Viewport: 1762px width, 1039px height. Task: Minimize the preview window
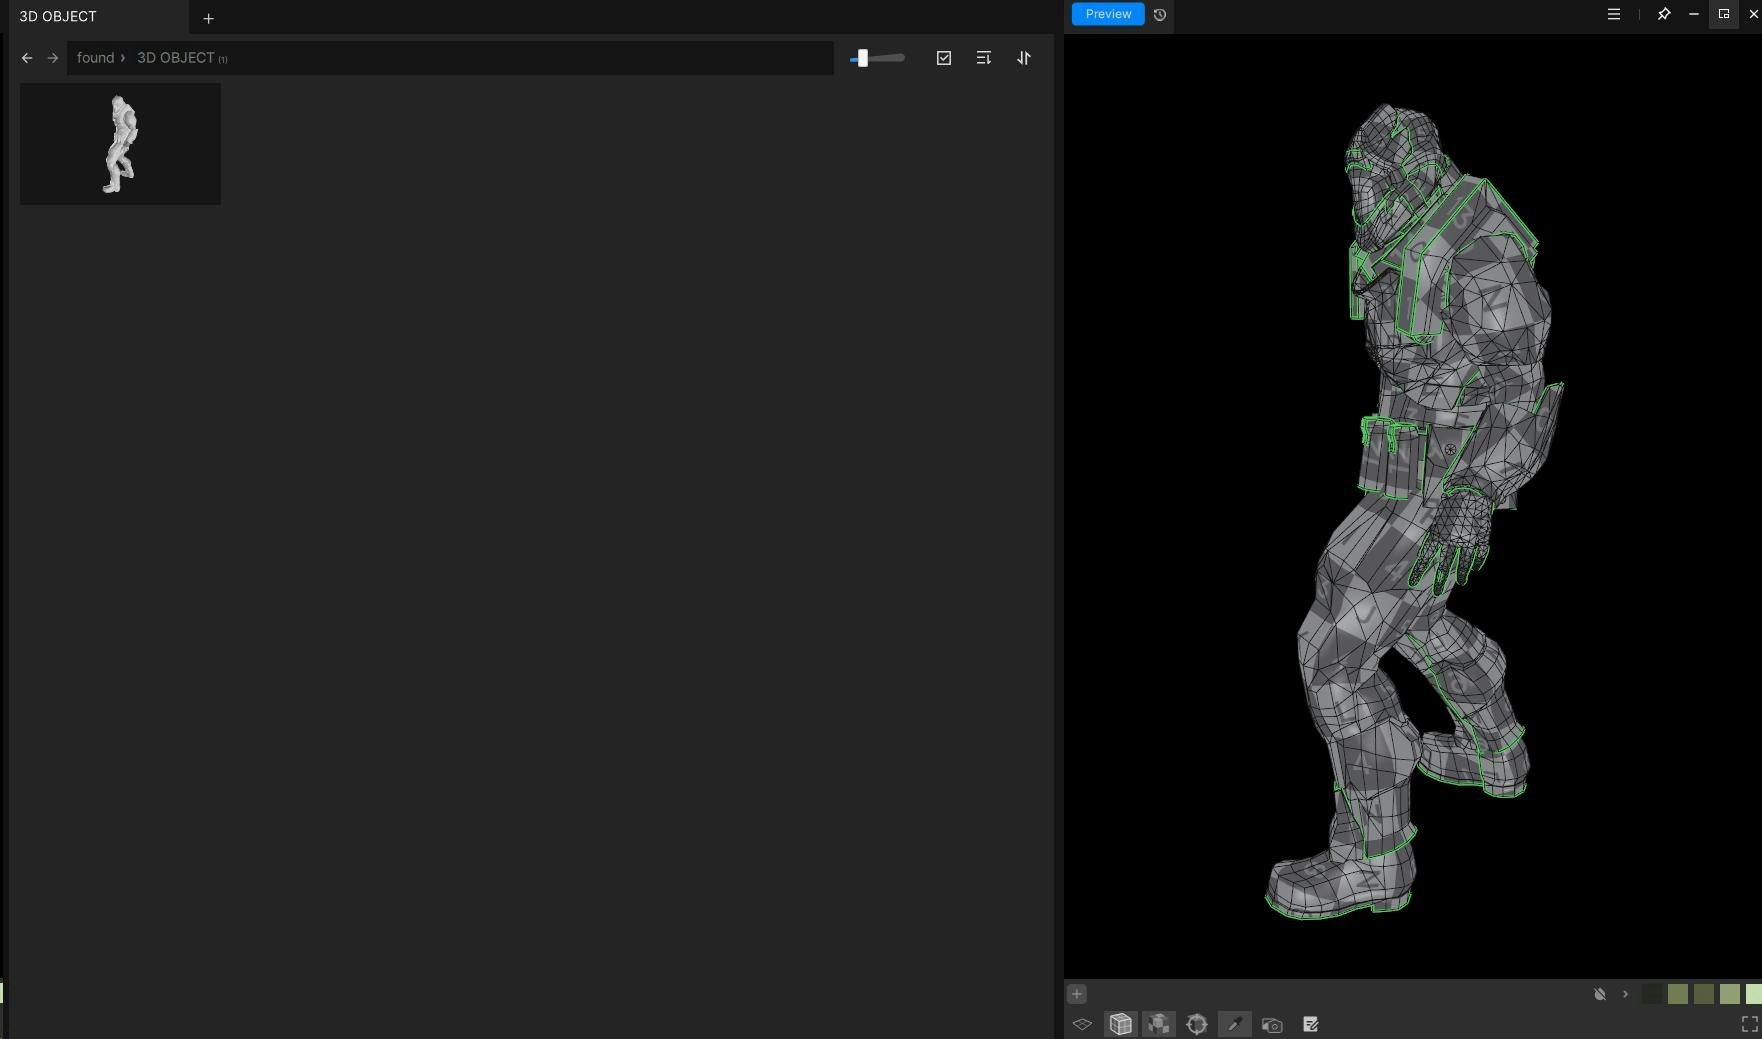(x=1694, y=14)
